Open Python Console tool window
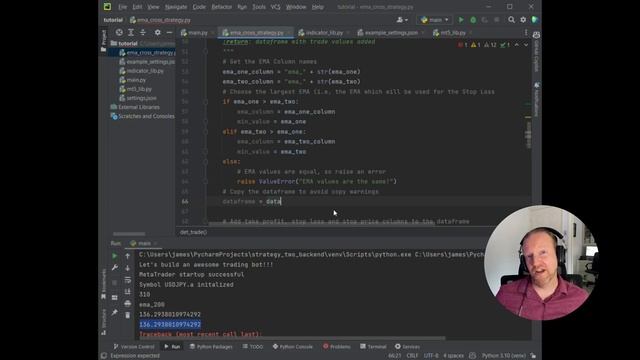 [x=293, y=347]
